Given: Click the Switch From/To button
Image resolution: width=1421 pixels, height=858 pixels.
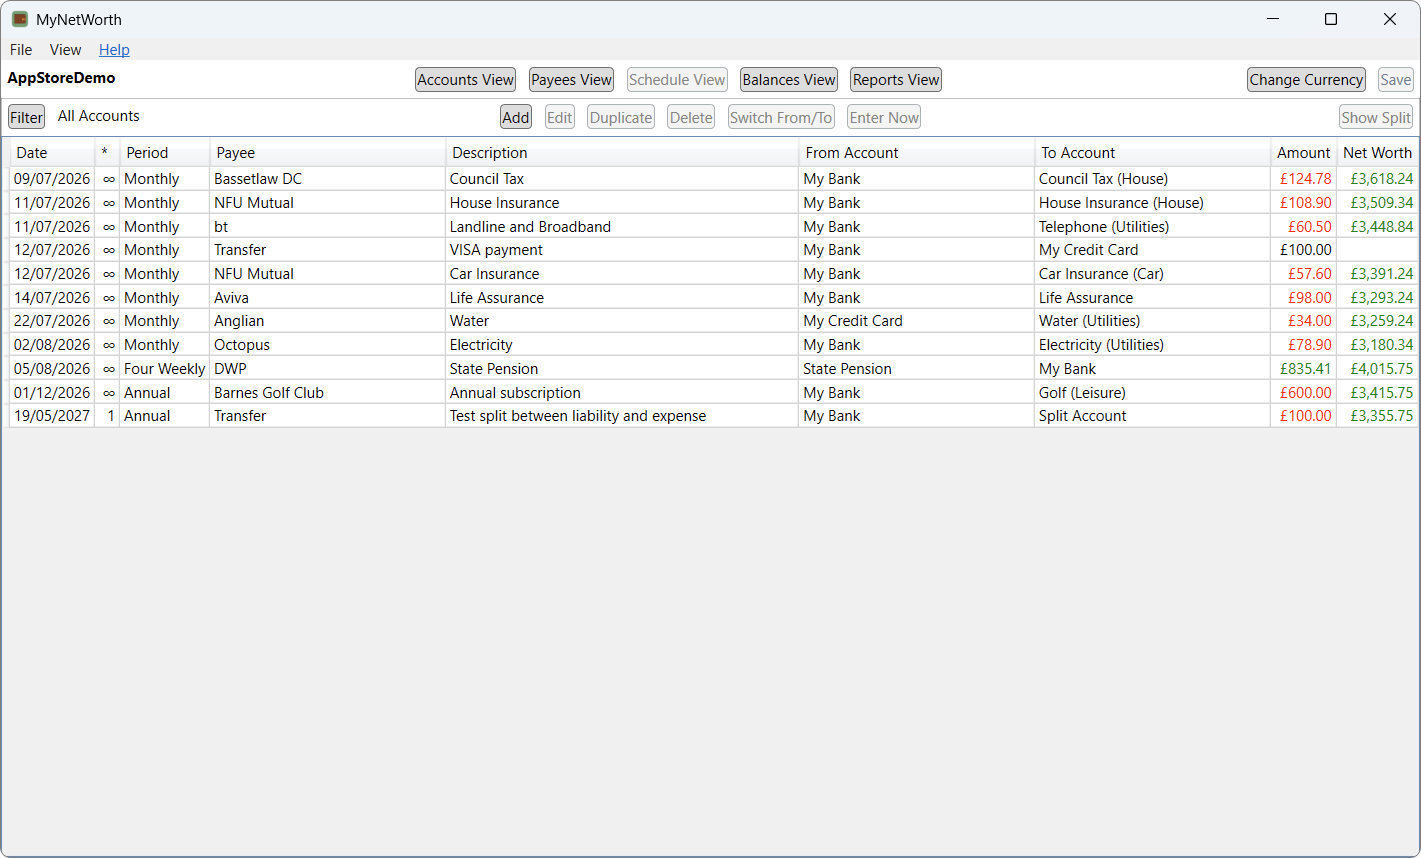Looking at the screenshot, I should [x=781, y=117].
